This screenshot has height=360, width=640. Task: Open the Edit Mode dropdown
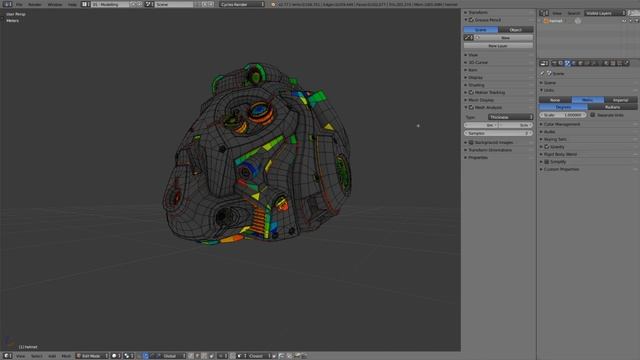(92, 356)
